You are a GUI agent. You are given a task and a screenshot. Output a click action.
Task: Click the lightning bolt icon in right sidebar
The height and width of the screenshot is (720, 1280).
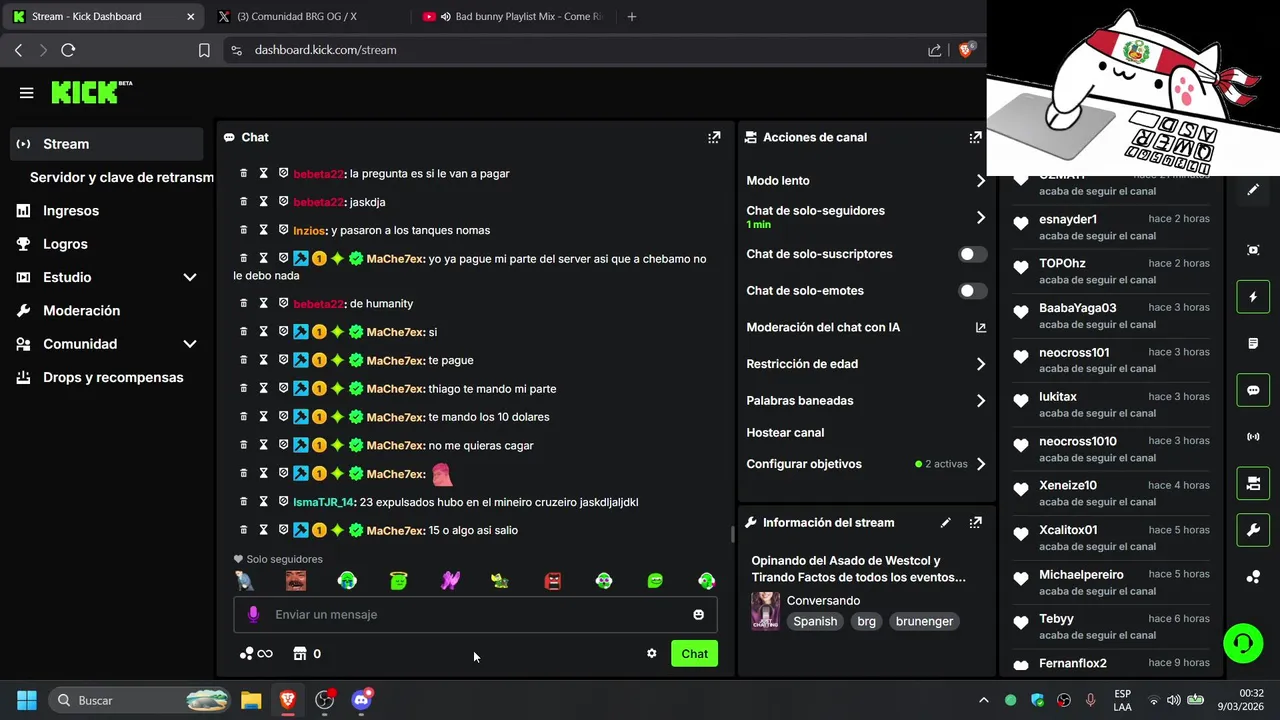point(1253,297)
